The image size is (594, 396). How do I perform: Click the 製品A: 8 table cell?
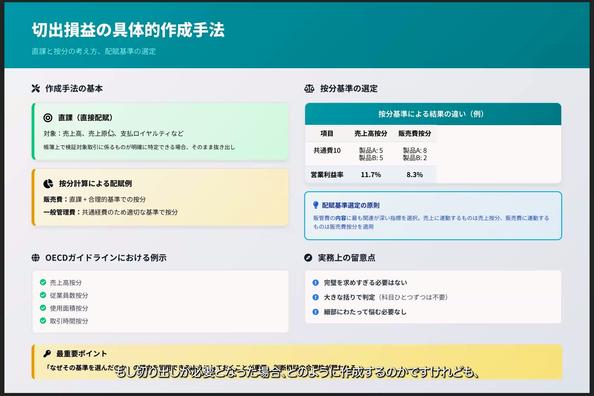coord(415,150)
